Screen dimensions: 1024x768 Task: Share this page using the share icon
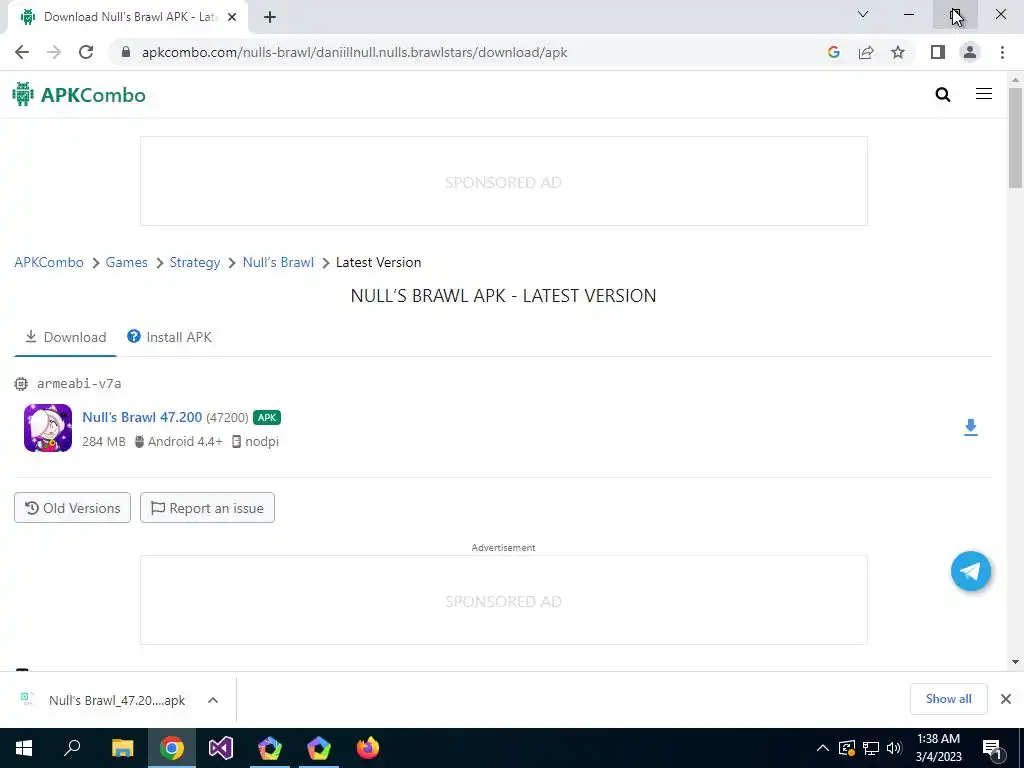[866, 52]
